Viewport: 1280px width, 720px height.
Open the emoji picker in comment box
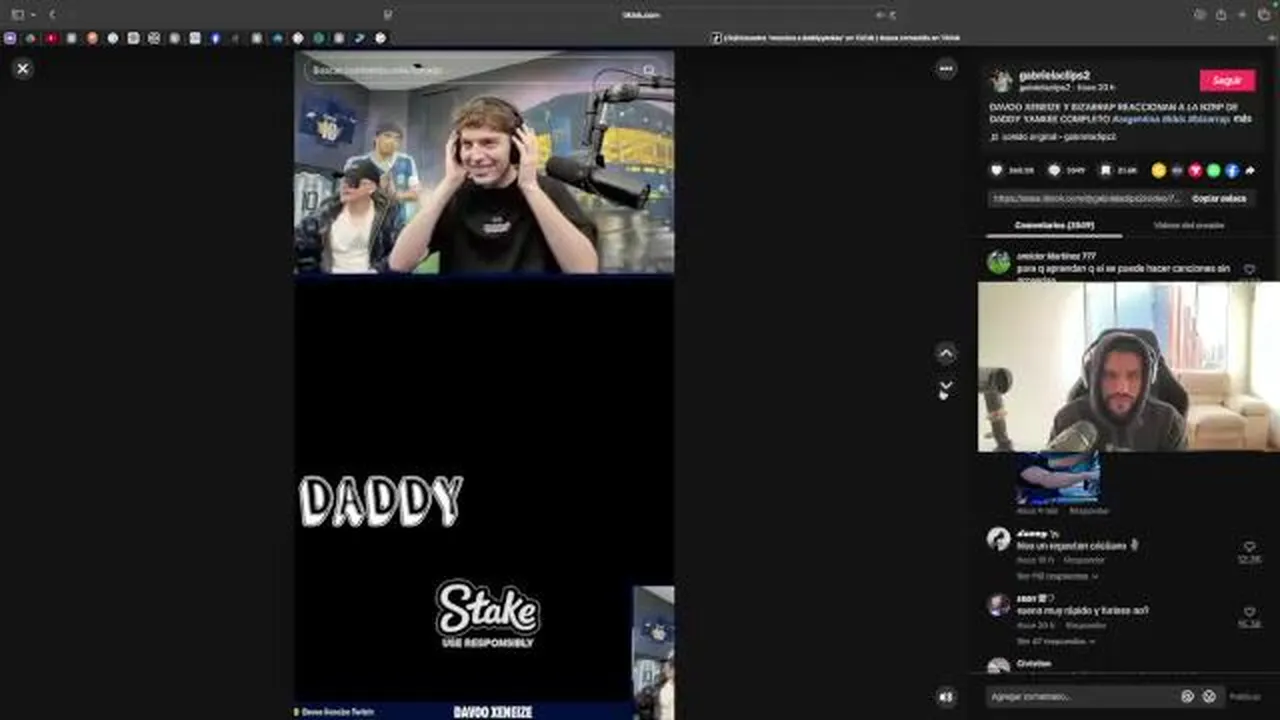tap(1208, 696)
